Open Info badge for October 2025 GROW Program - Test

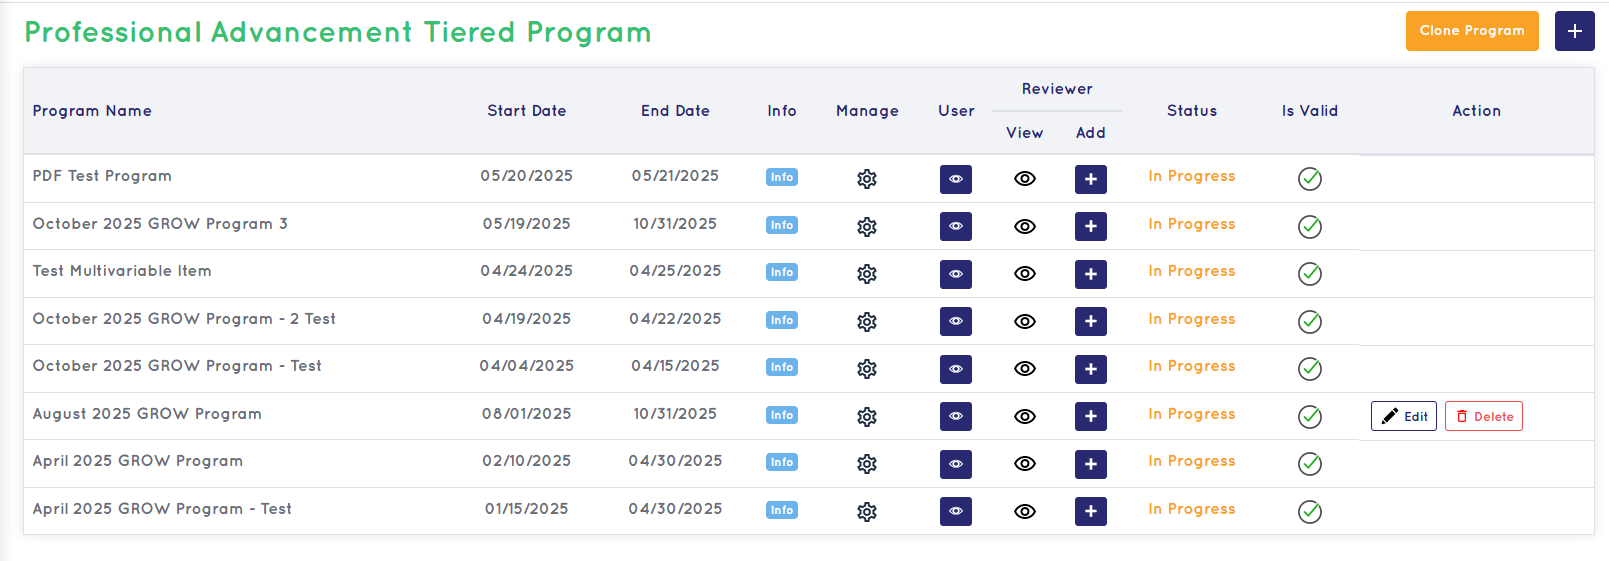(x=782, y=367)
